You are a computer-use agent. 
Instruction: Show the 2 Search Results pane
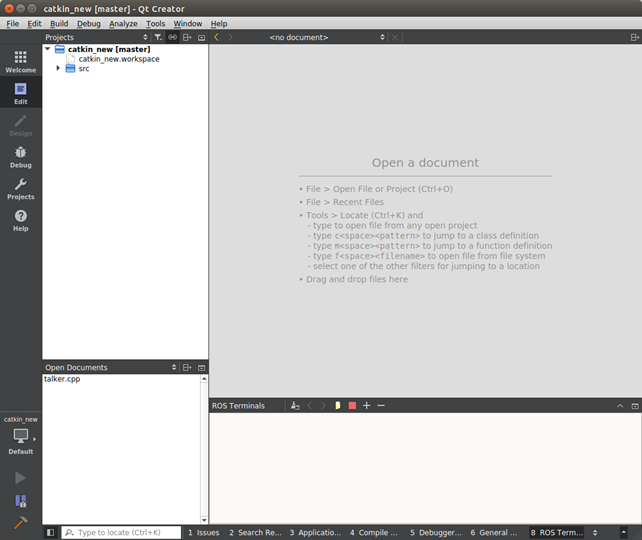255,532
